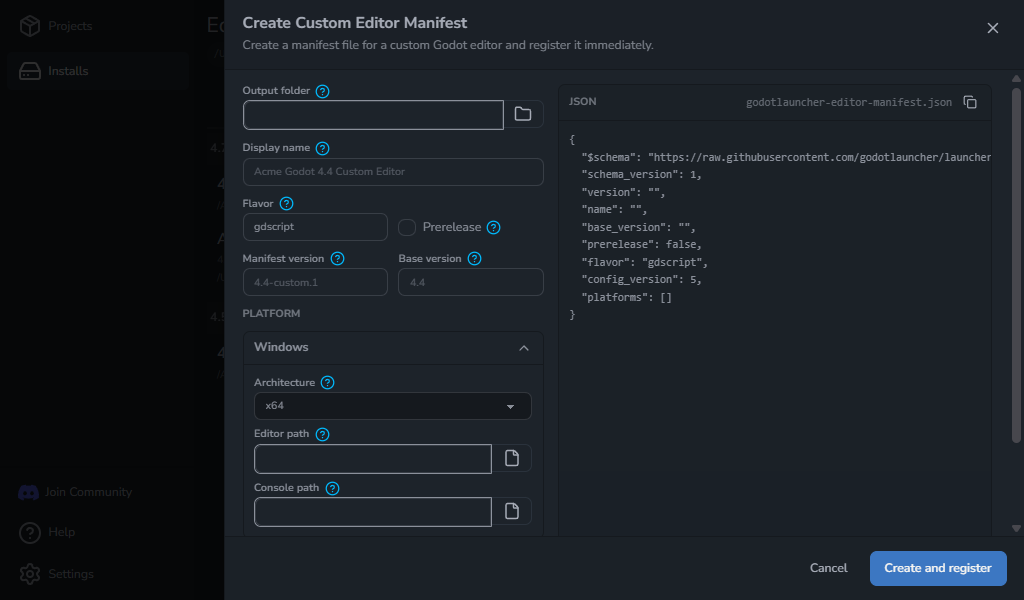Click the "platforms": [] JSON line
Screen dimensions: 1024x600
tap(626, 297)
